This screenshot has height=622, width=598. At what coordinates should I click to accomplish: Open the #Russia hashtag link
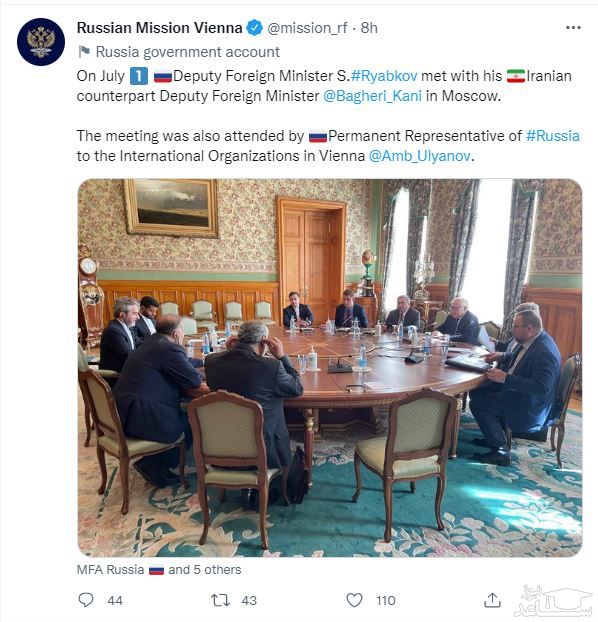coord(552,136)
